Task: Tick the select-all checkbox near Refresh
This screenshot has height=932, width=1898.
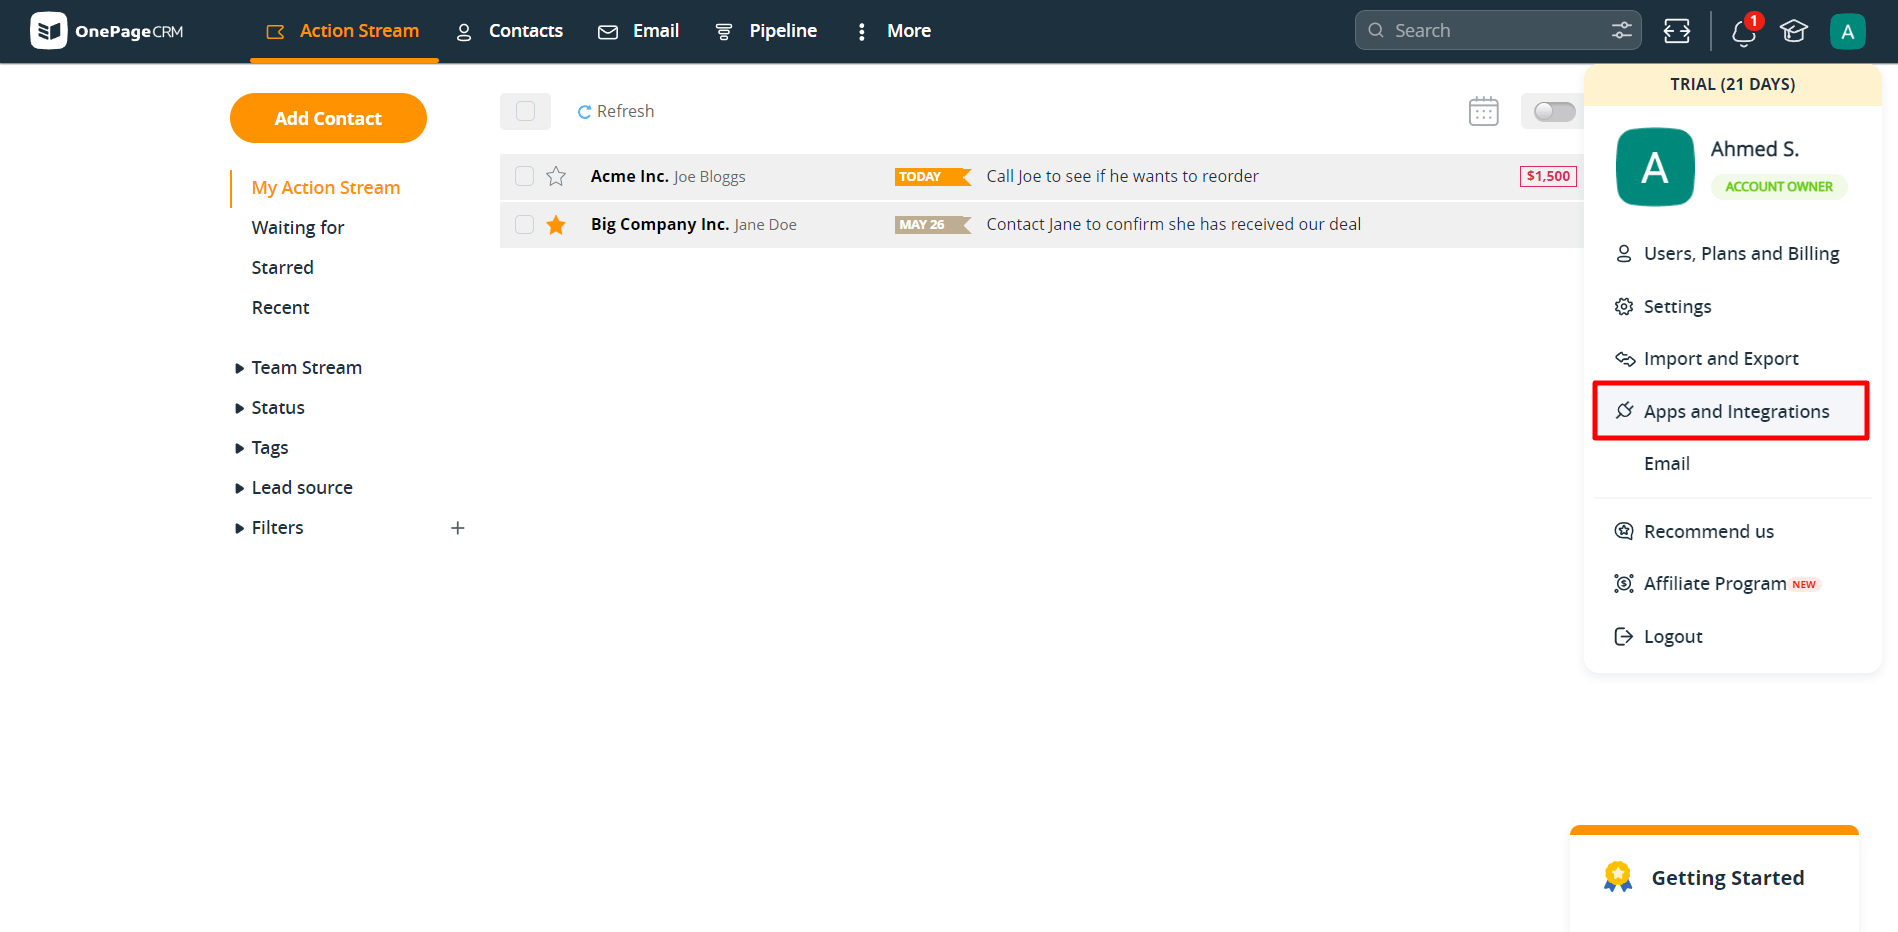Action: (x=525, y=111)
